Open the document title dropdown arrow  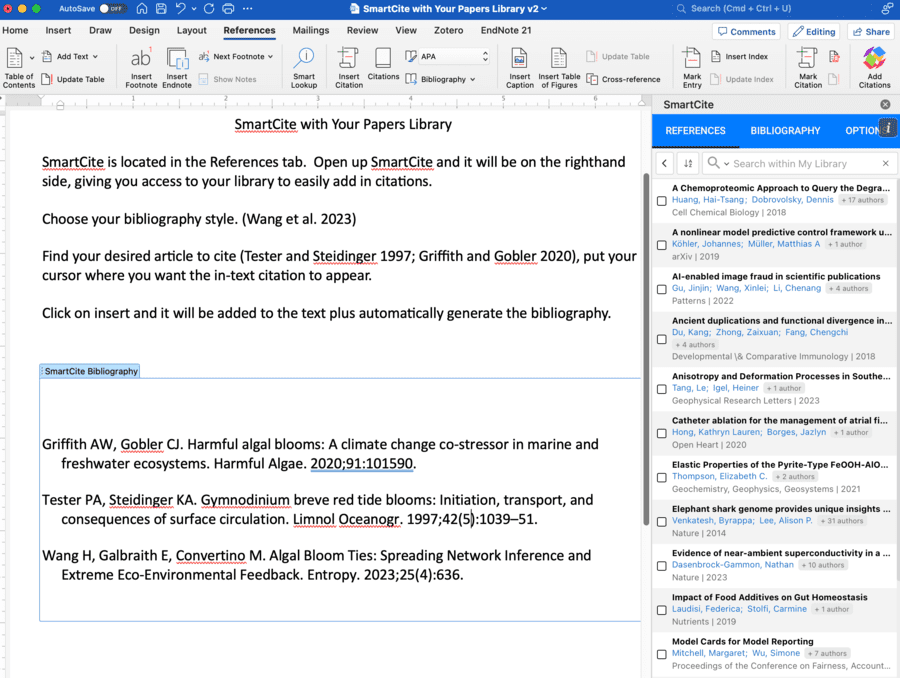coord(544,9)
